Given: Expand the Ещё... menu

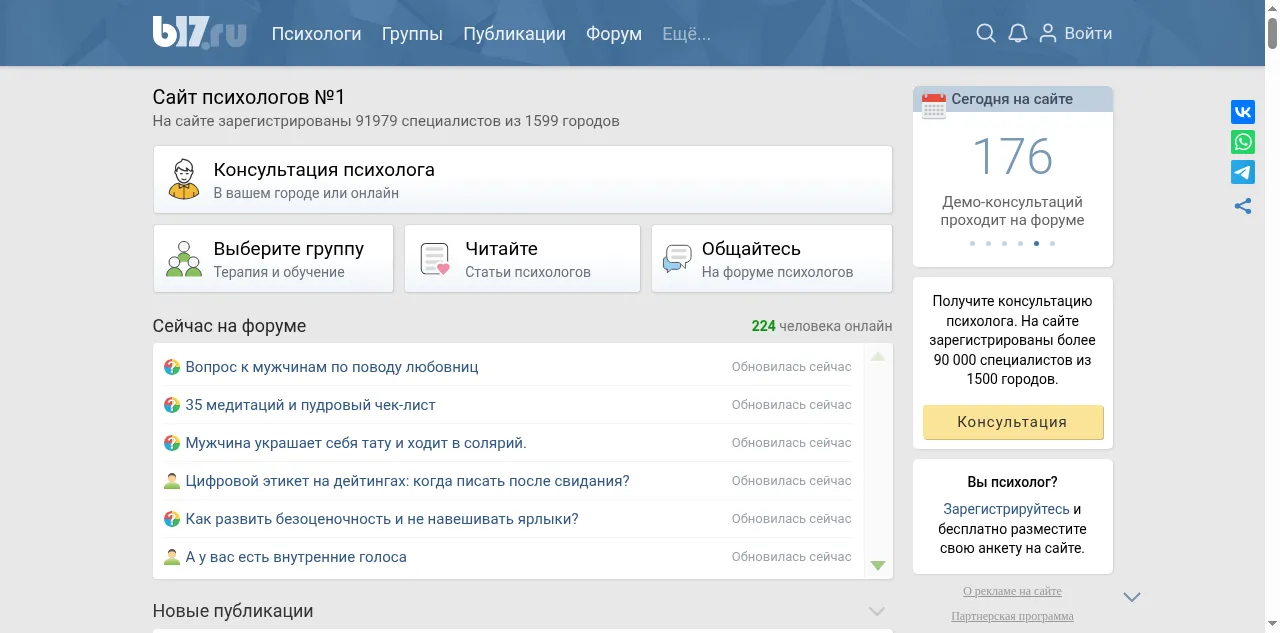Looking at the screenshot, I should [686, 33].
